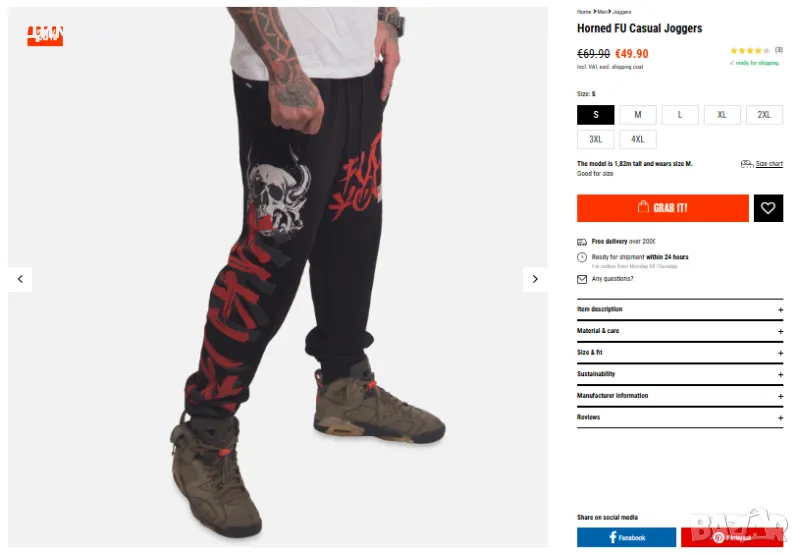800x555 pixels.
Task: Click the main joggers product image
Action: tap(278, 277)
